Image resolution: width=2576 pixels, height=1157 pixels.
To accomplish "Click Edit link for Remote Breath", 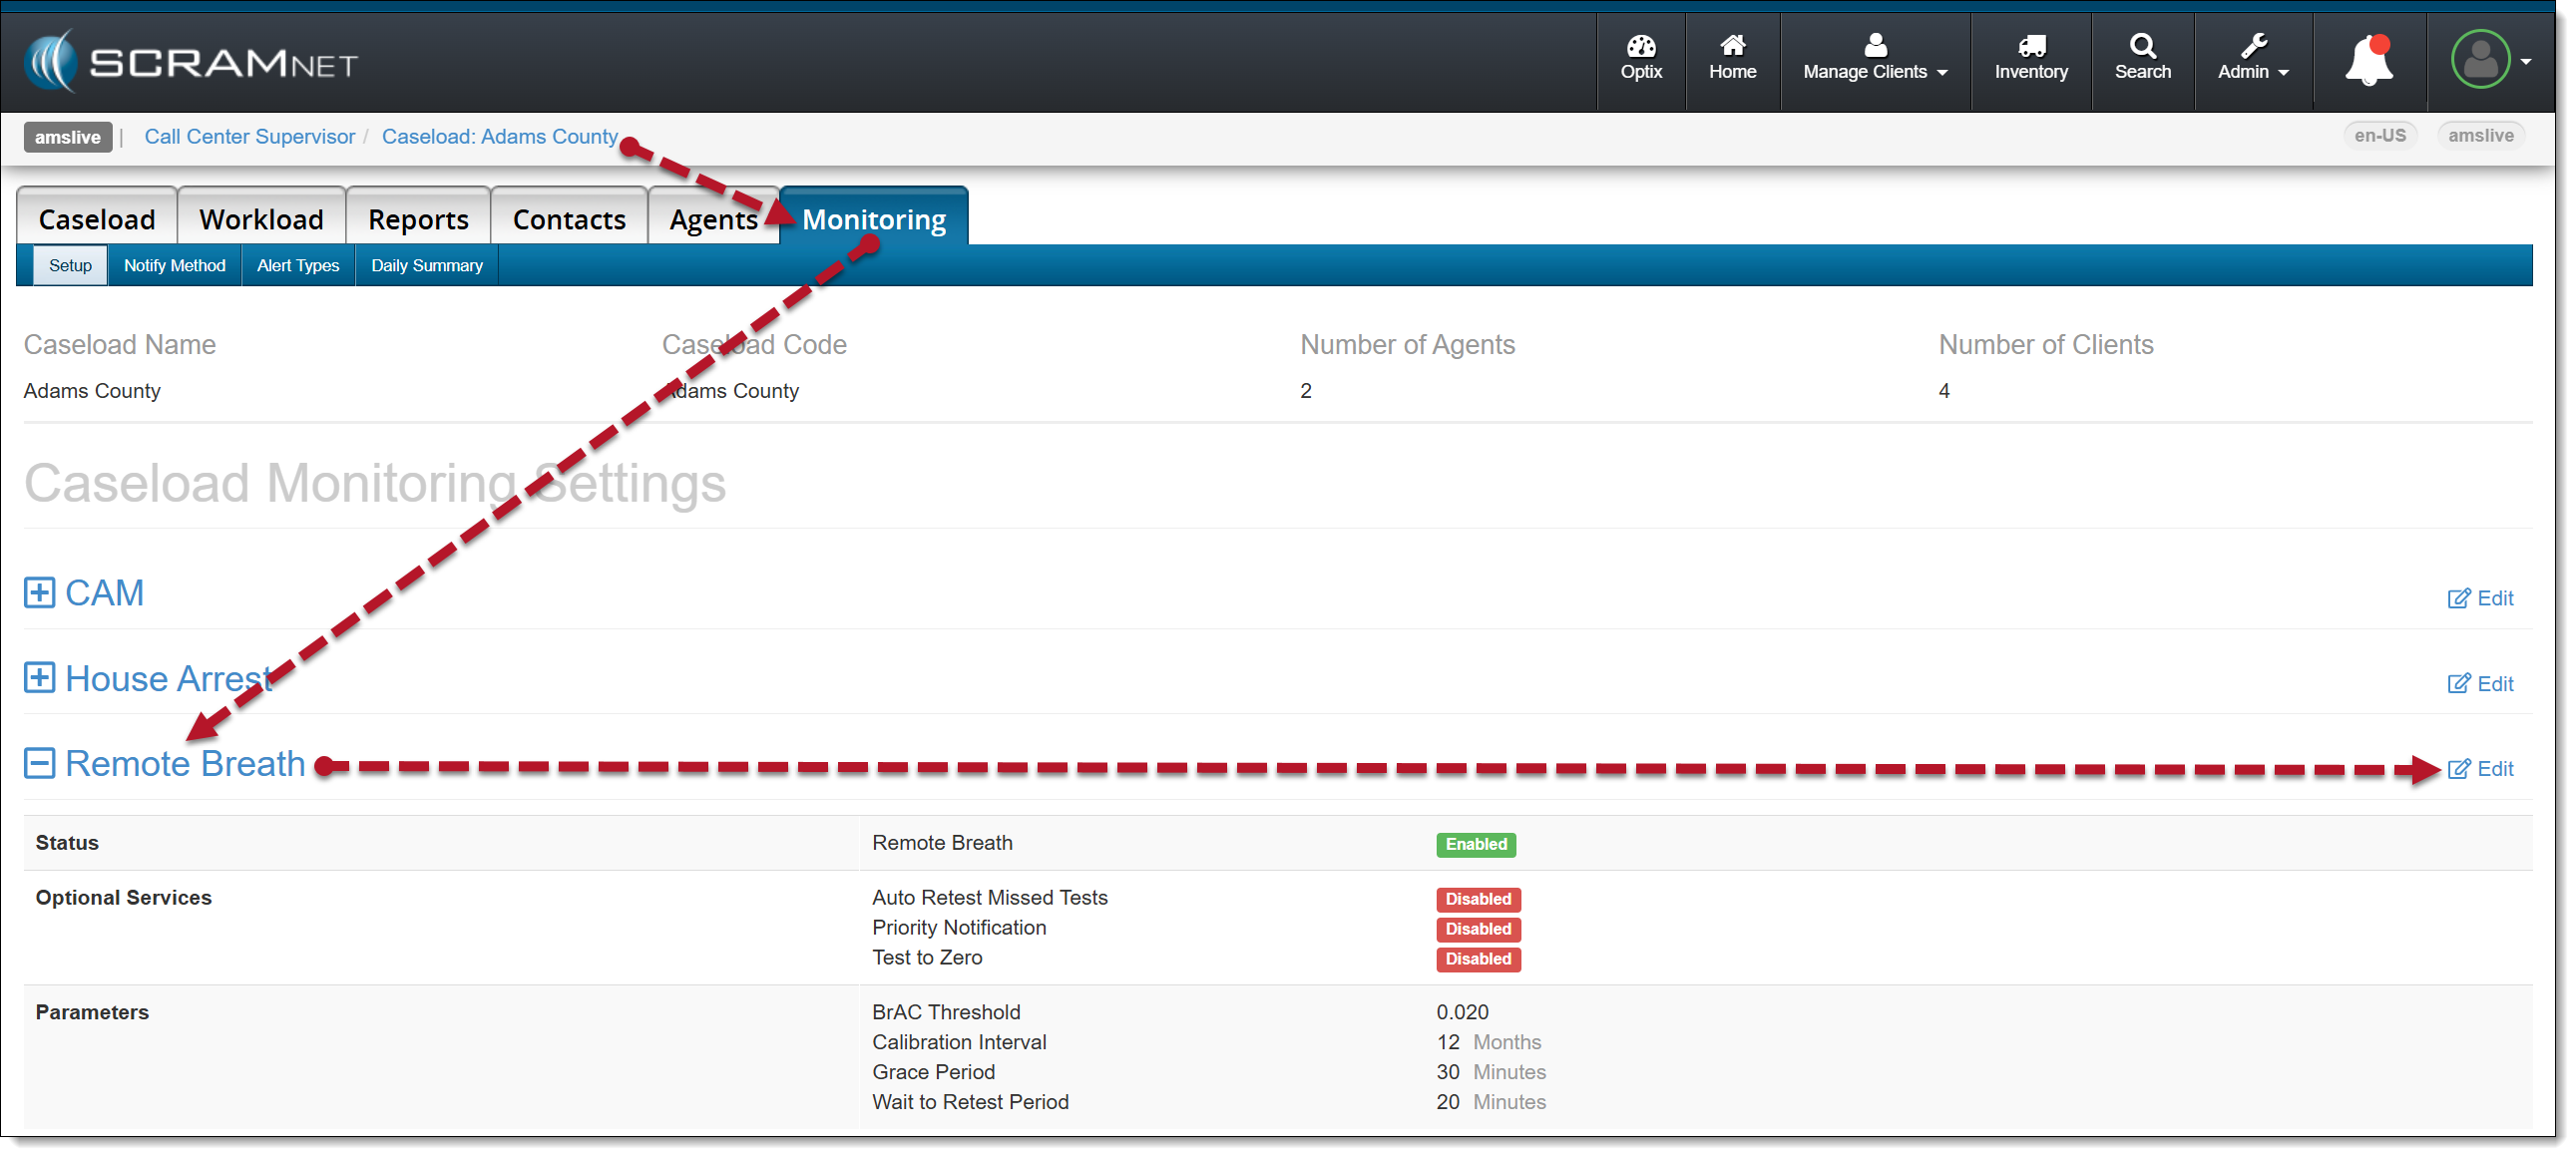I will 2493,769.
